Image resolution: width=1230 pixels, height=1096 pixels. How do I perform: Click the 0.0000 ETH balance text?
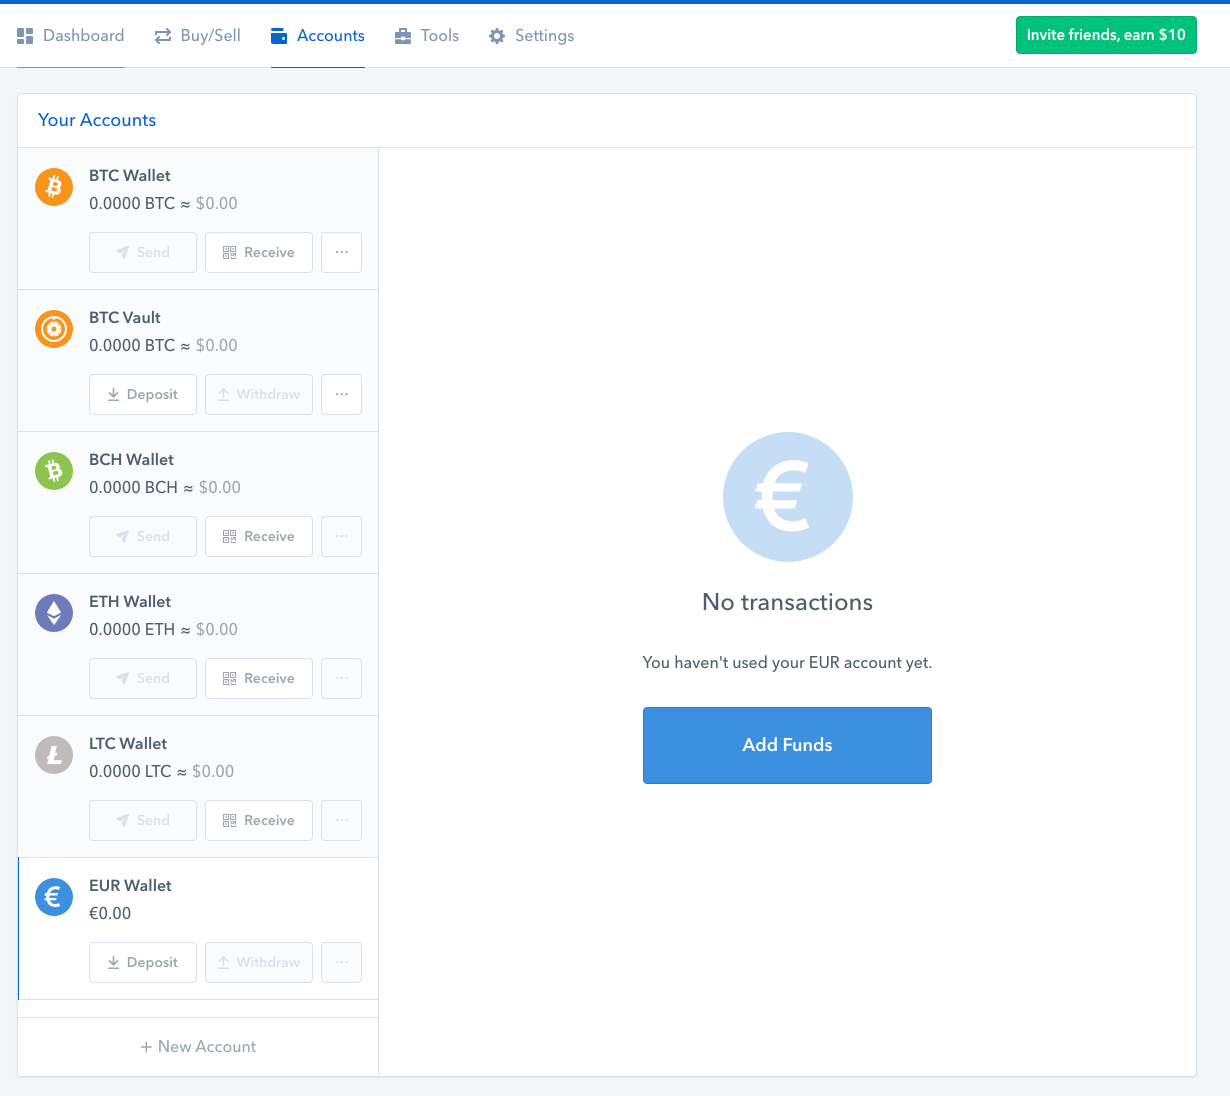[x=132, y=630]
